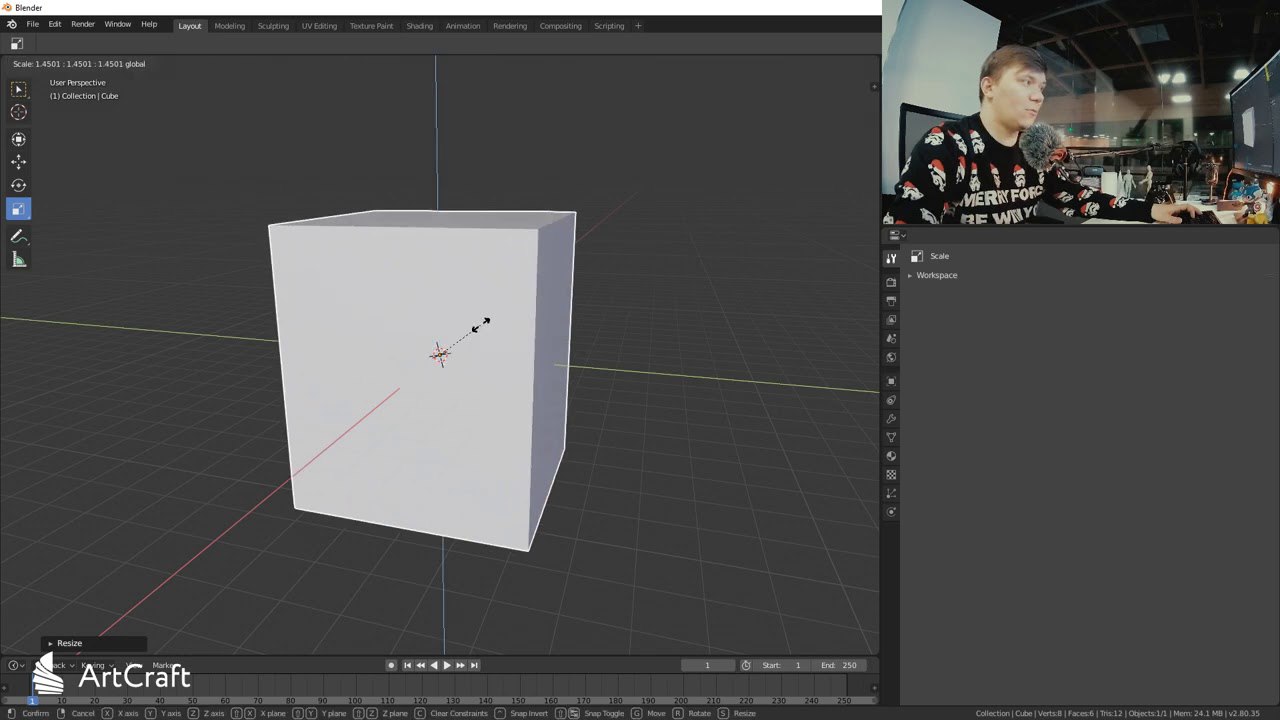The image size is (1280, 720).
Task: Click the 'Scale: 1.4501' status text
Action: (79, 64)
